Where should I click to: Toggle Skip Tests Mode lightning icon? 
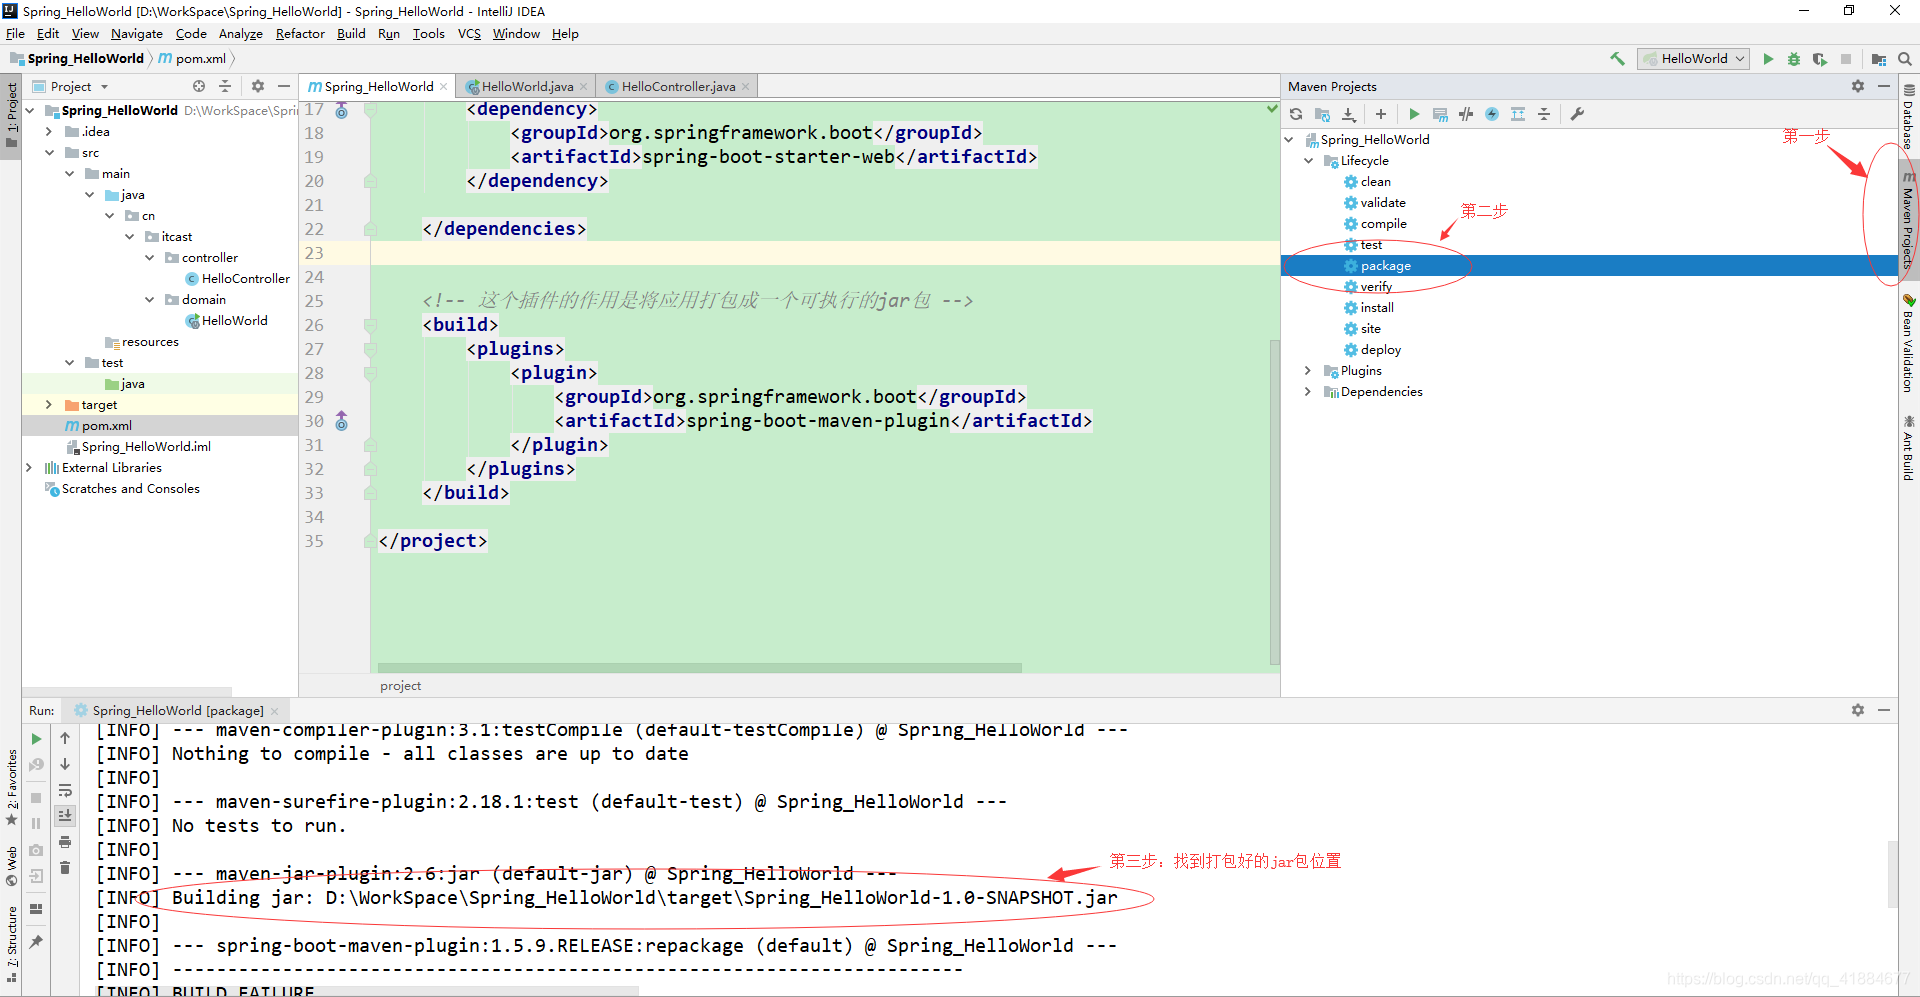click(x=1492, y=114)
